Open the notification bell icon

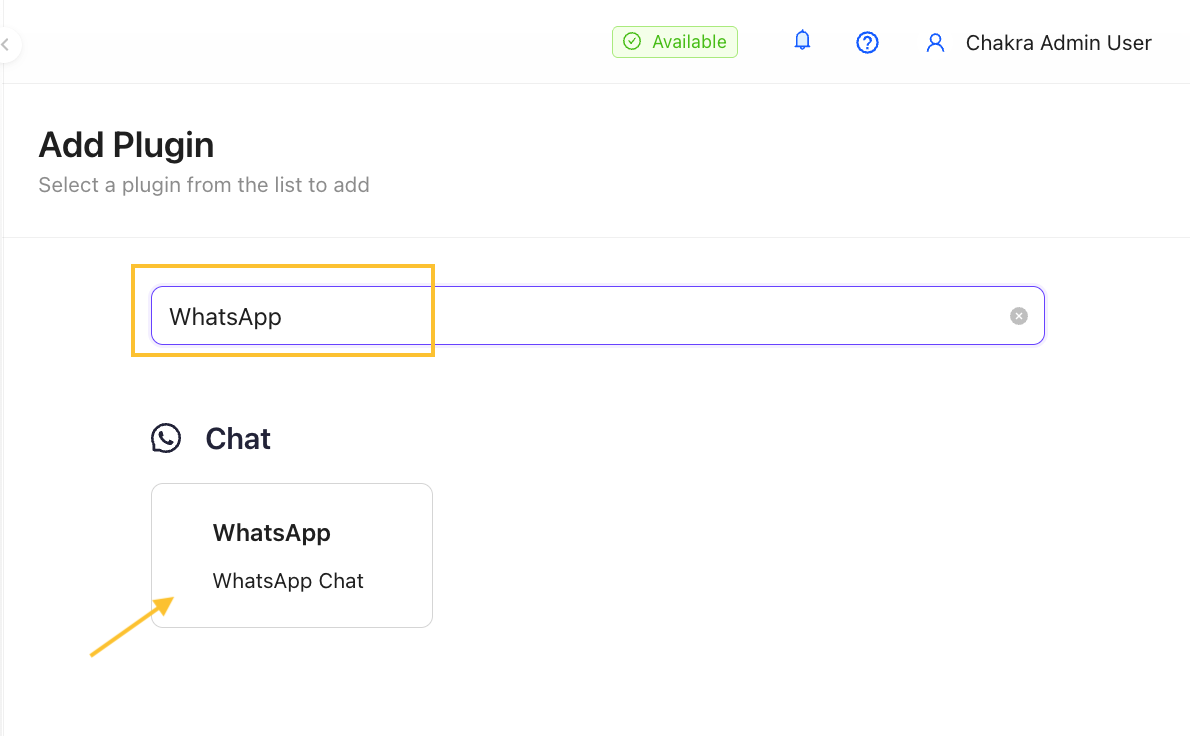[802, 42]
